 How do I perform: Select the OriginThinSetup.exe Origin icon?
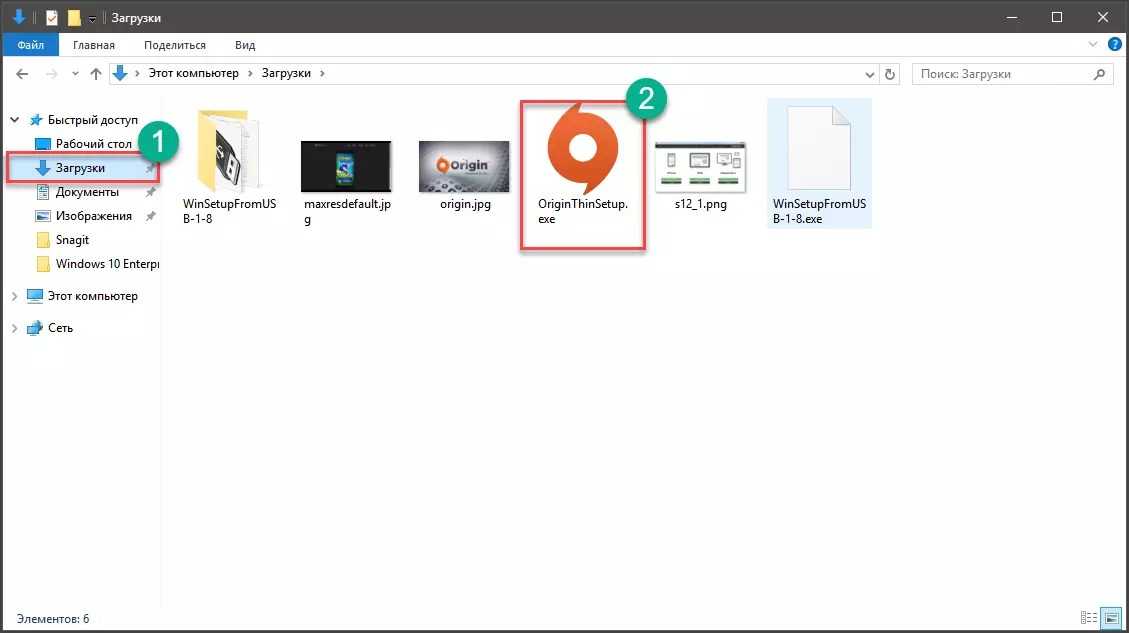tap(582, 149)
